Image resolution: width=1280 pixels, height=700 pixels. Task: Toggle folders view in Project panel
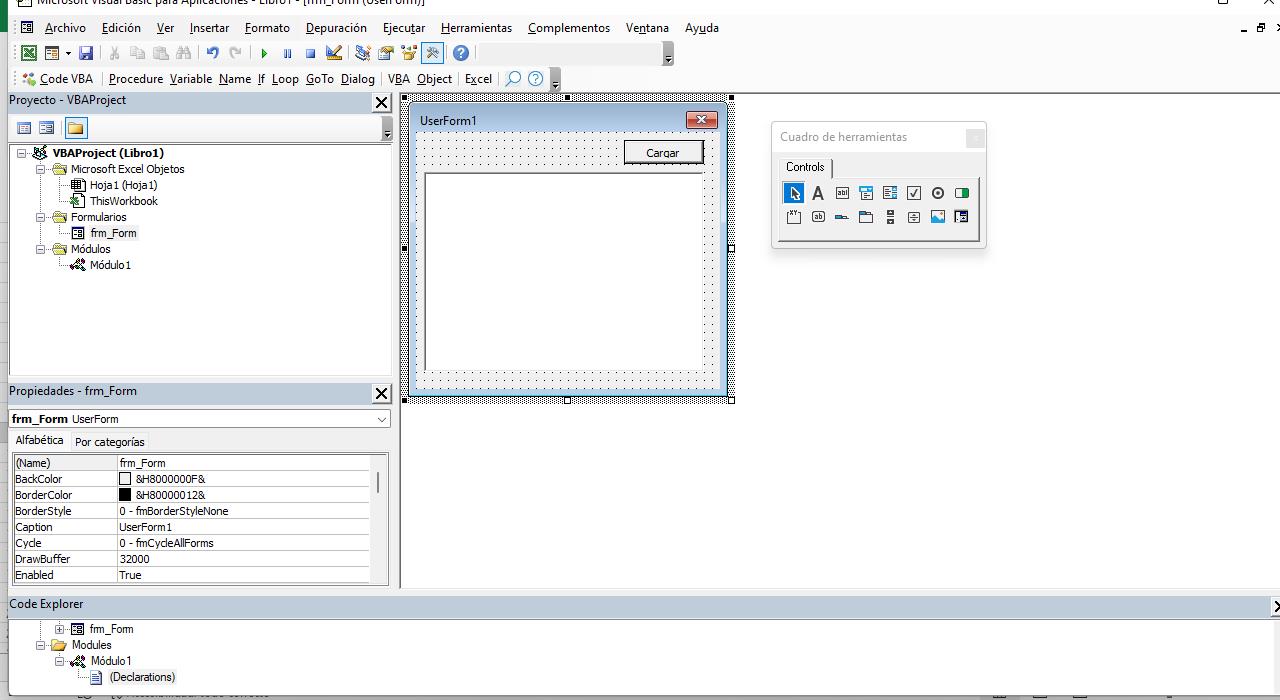coord(75,128)
